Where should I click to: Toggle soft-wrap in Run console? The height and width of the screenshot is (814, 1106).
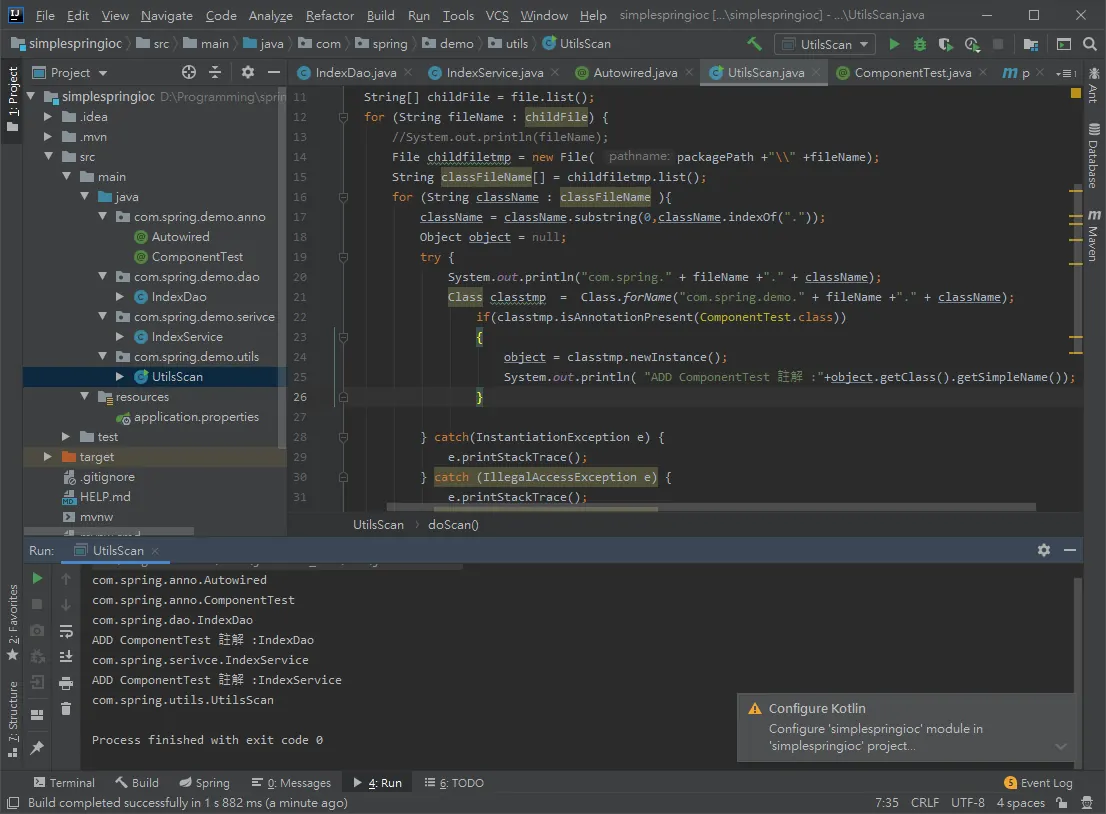pyautogui.click(x=66, y=631)
